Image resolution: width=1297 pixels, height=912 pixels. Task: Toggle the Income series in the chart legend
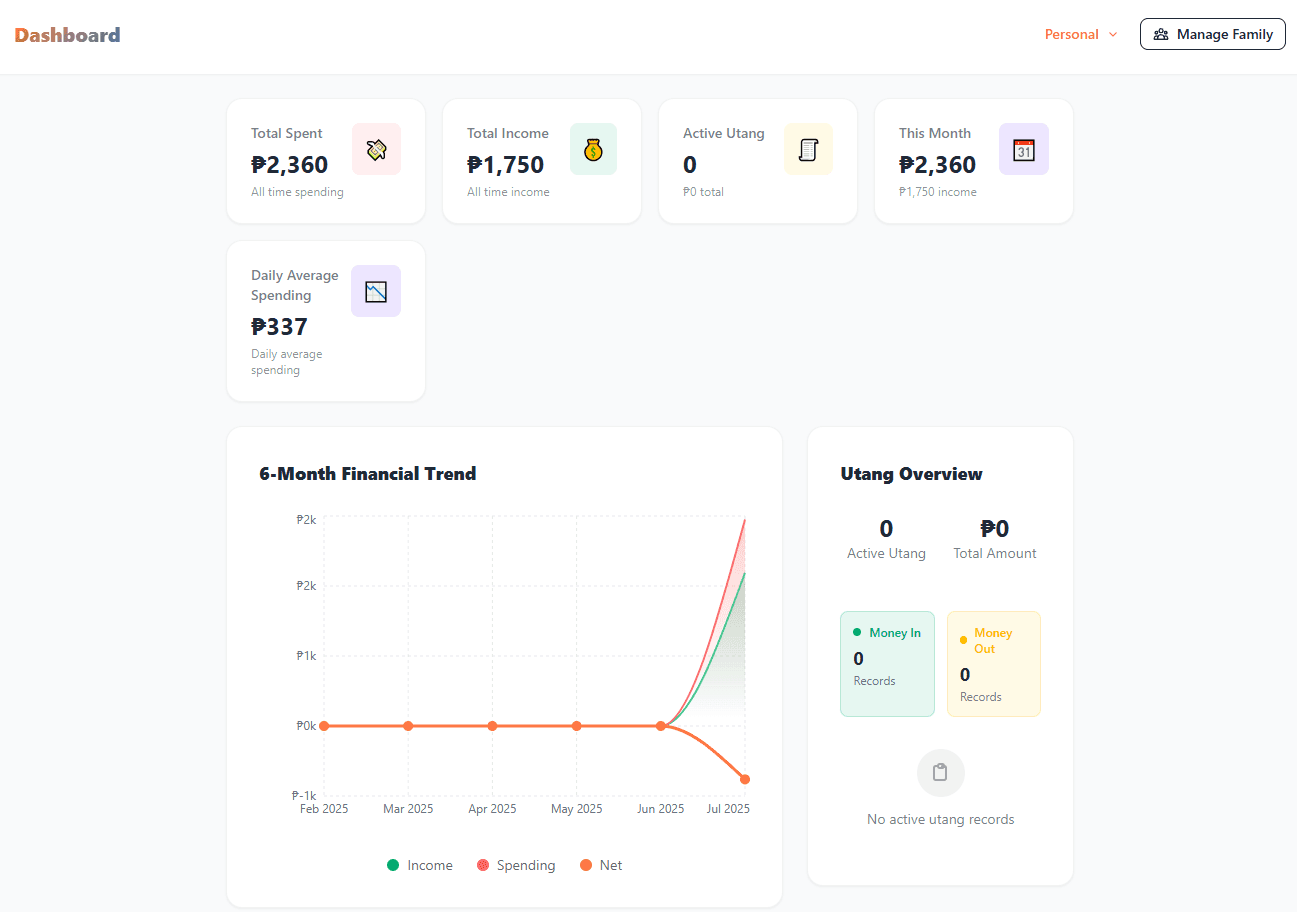pyautogui.click(x=419, y=865)
